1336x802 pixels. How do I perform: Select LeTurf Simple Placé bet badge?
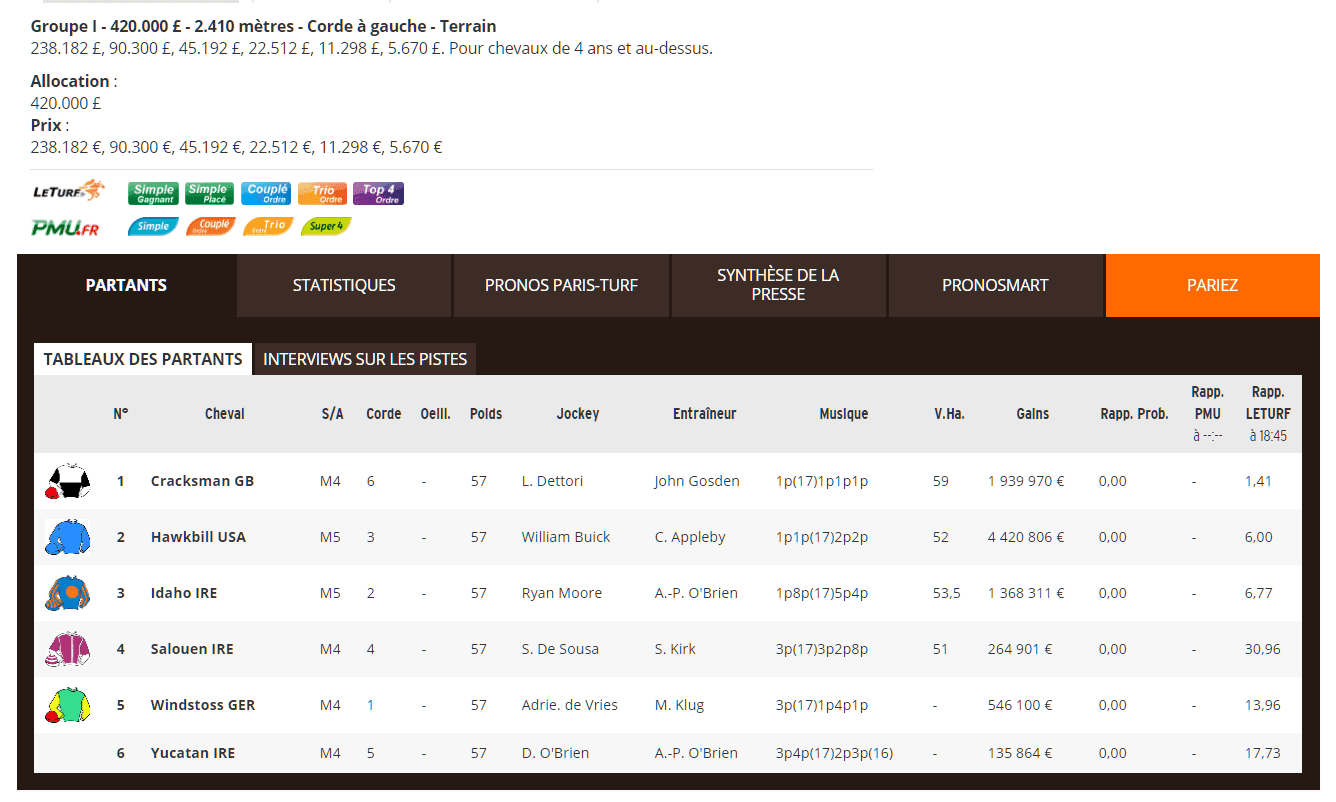[x=208, y=193]
